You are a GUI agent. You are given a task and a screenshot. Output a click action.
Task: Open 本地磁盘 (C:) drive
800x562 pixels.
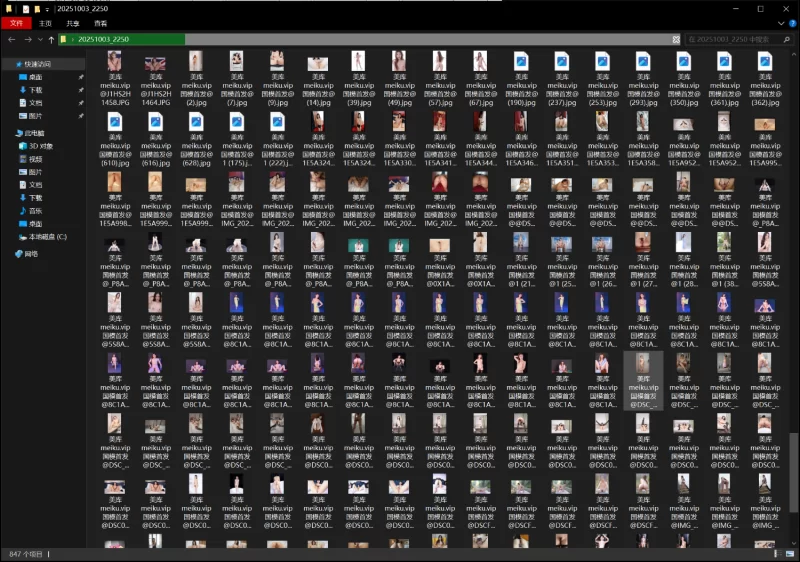tap(46, 237)
